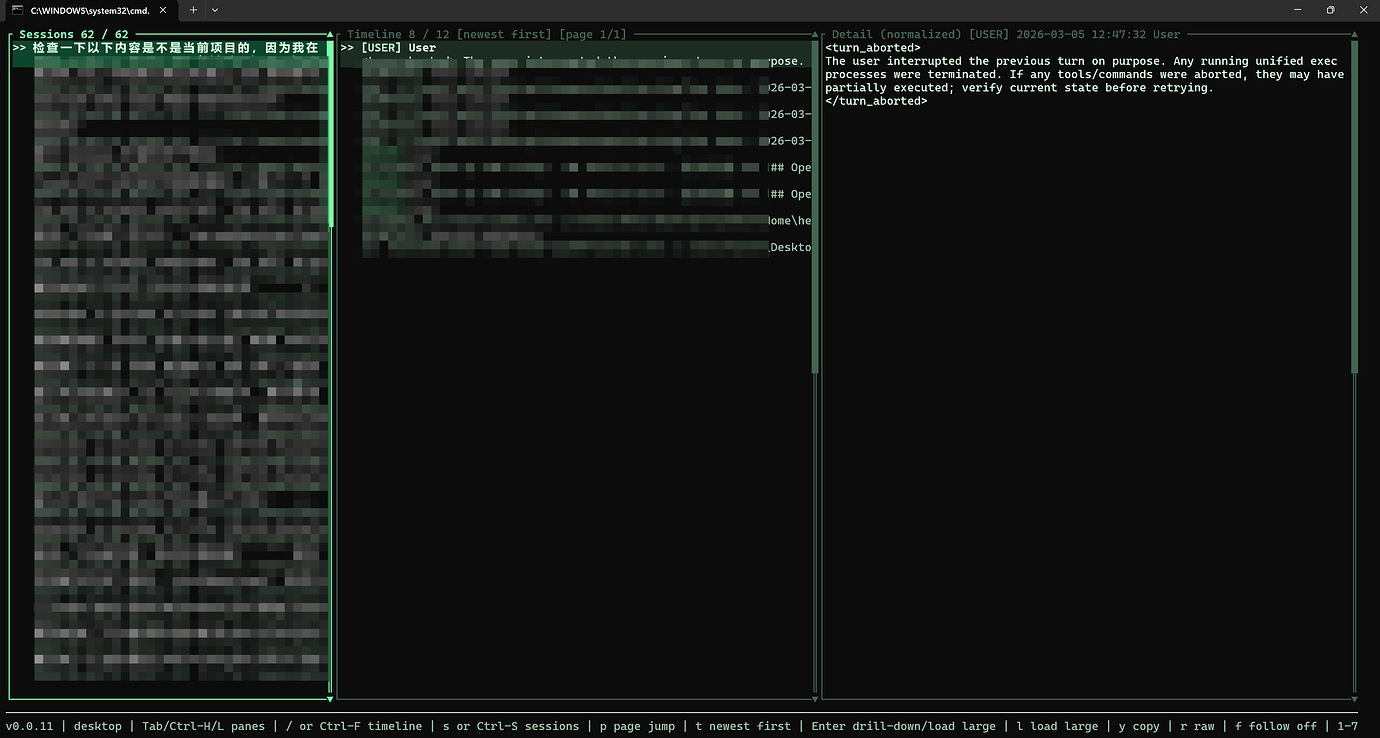Click the v0.0.11 version in status bar
1380x738 pixels.
(30, 726)
